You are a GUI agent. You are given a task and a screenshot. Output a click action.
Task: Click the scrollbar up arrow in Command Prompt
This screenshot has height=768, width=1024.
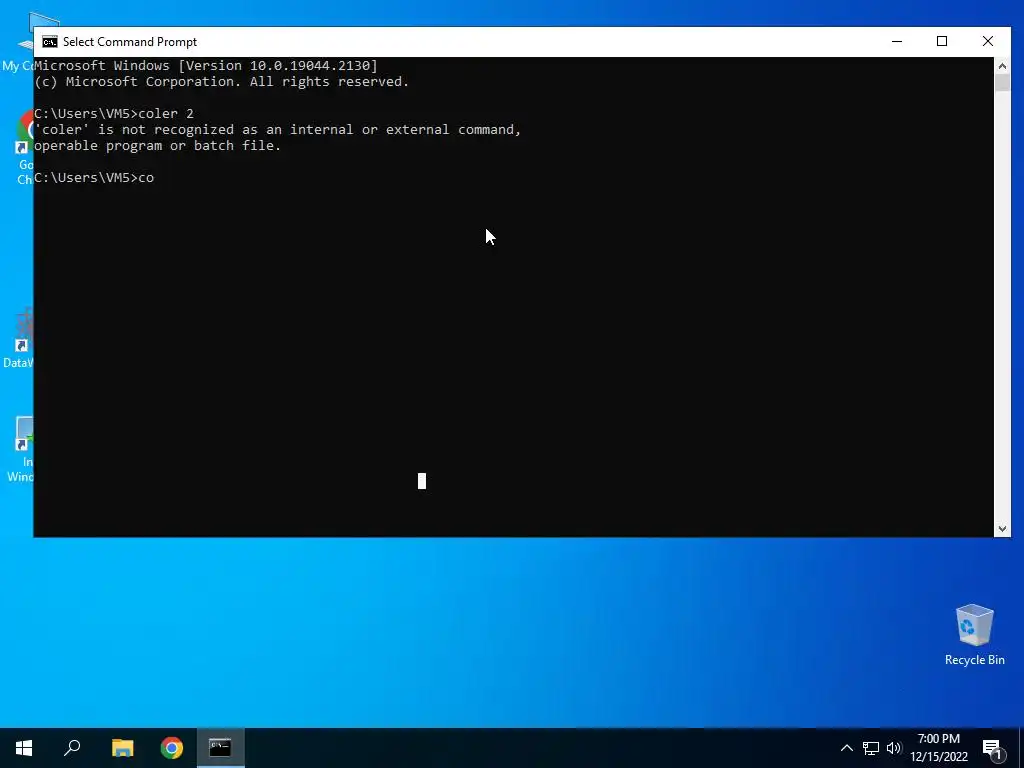point(1002,65)
